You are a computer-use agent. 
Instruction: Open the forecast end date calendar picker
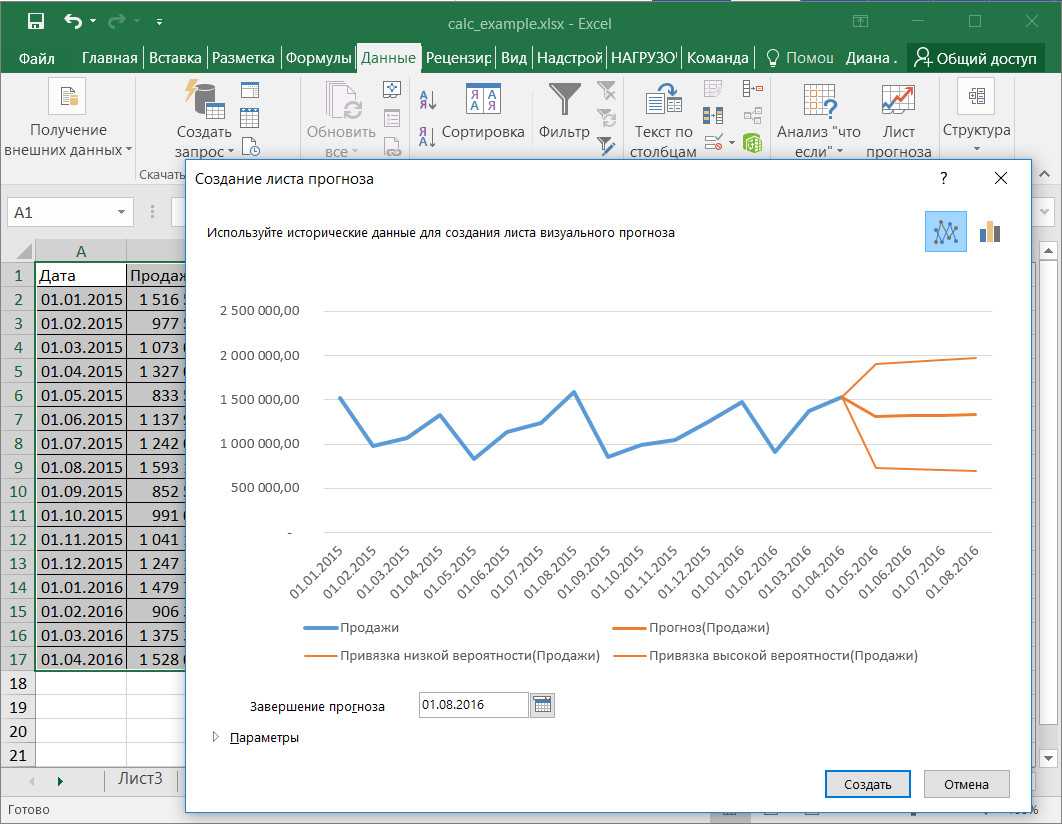542,705
